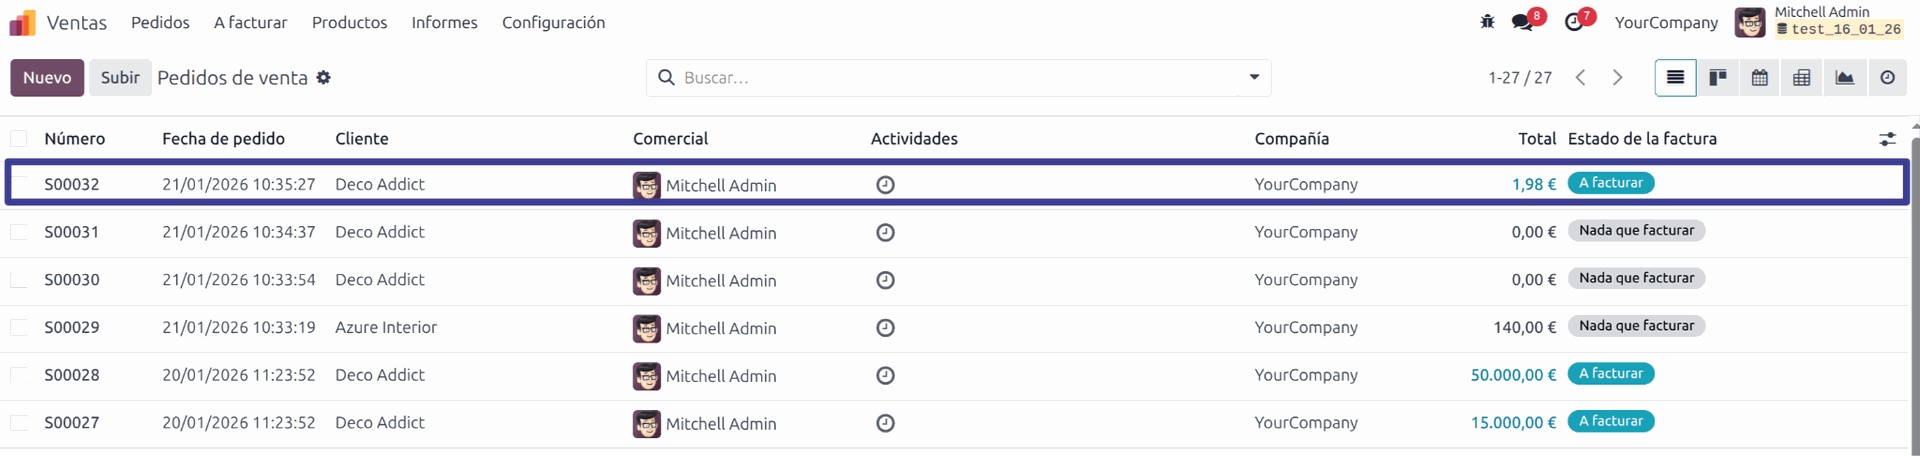Open conversations messages icon
1920x456 pixels.
coord(1523,22)
